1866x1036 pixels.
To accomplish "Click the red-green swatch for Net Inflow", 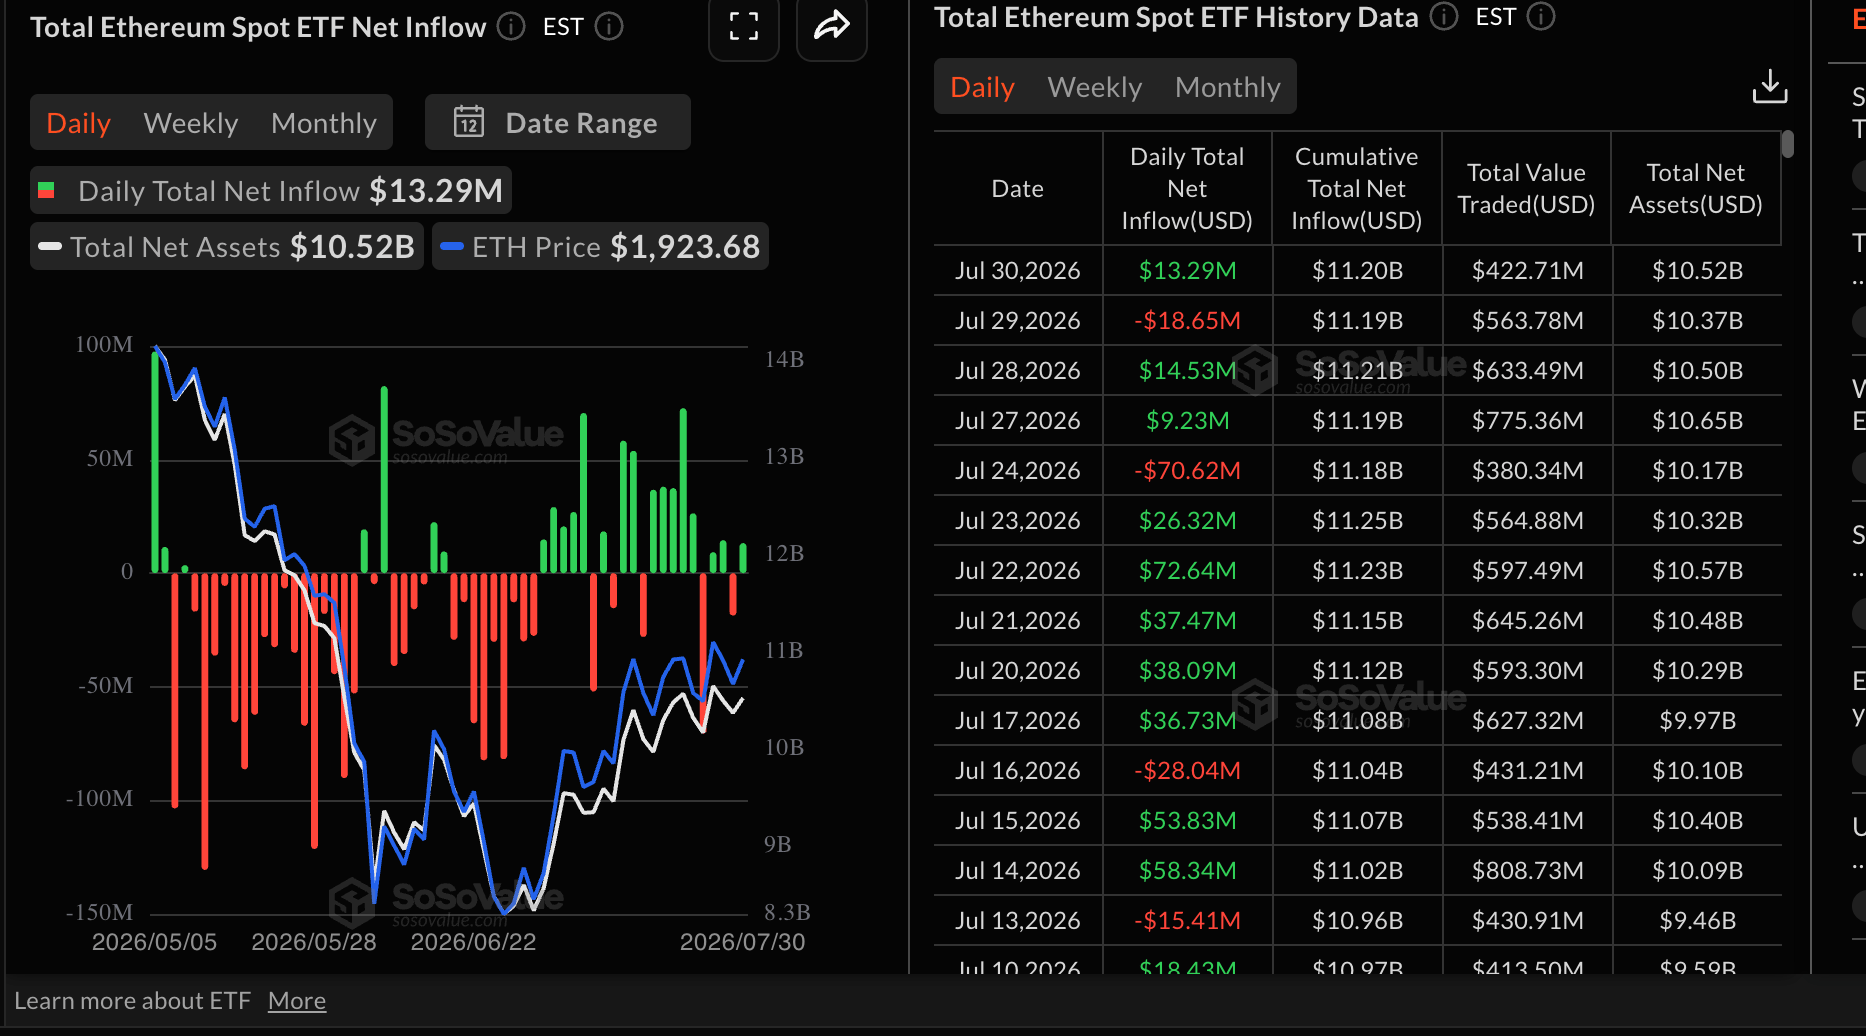I will click(46, 190).
